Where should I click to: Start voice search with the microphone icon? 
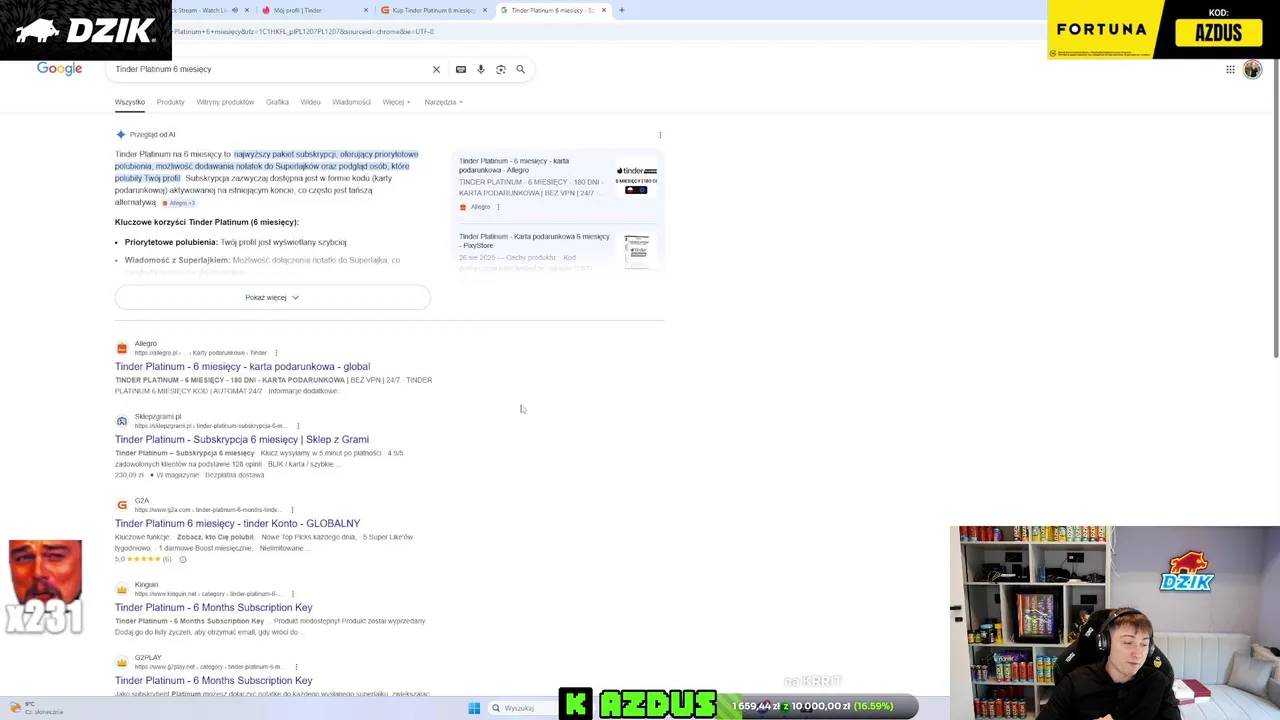481,69
